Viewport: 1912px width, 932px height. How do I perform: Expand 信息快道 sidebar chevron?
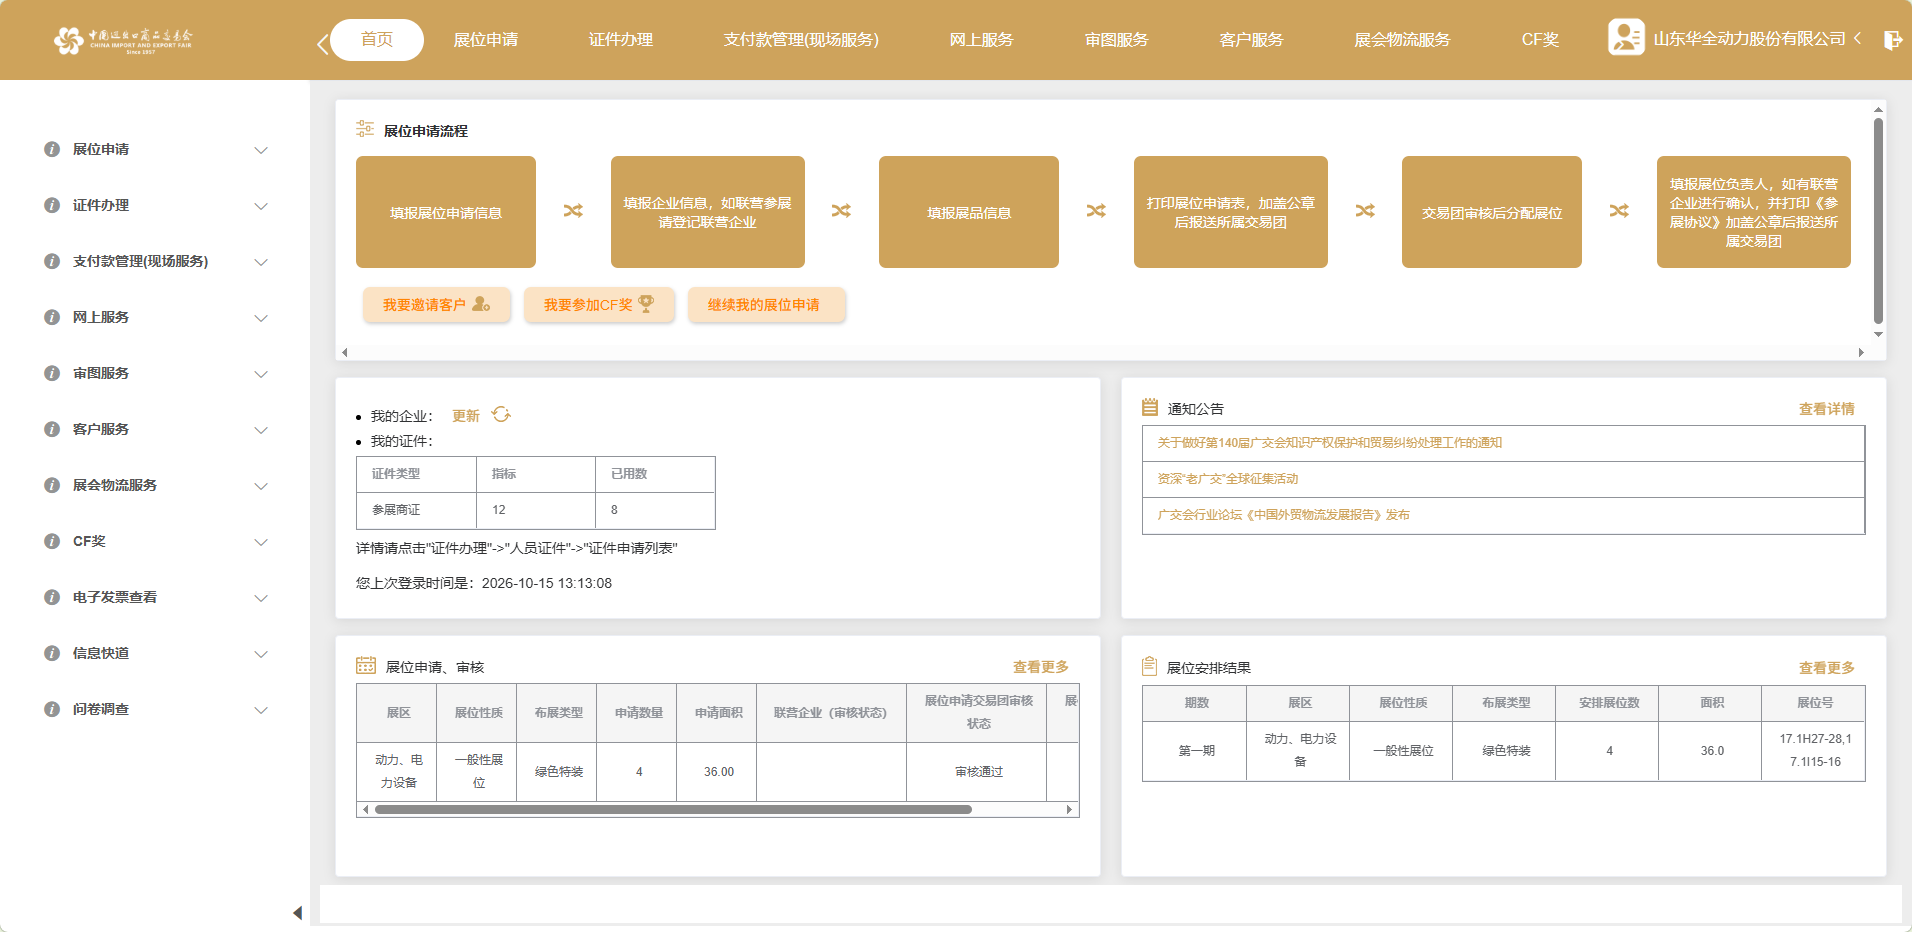click(x=261, y=654)
